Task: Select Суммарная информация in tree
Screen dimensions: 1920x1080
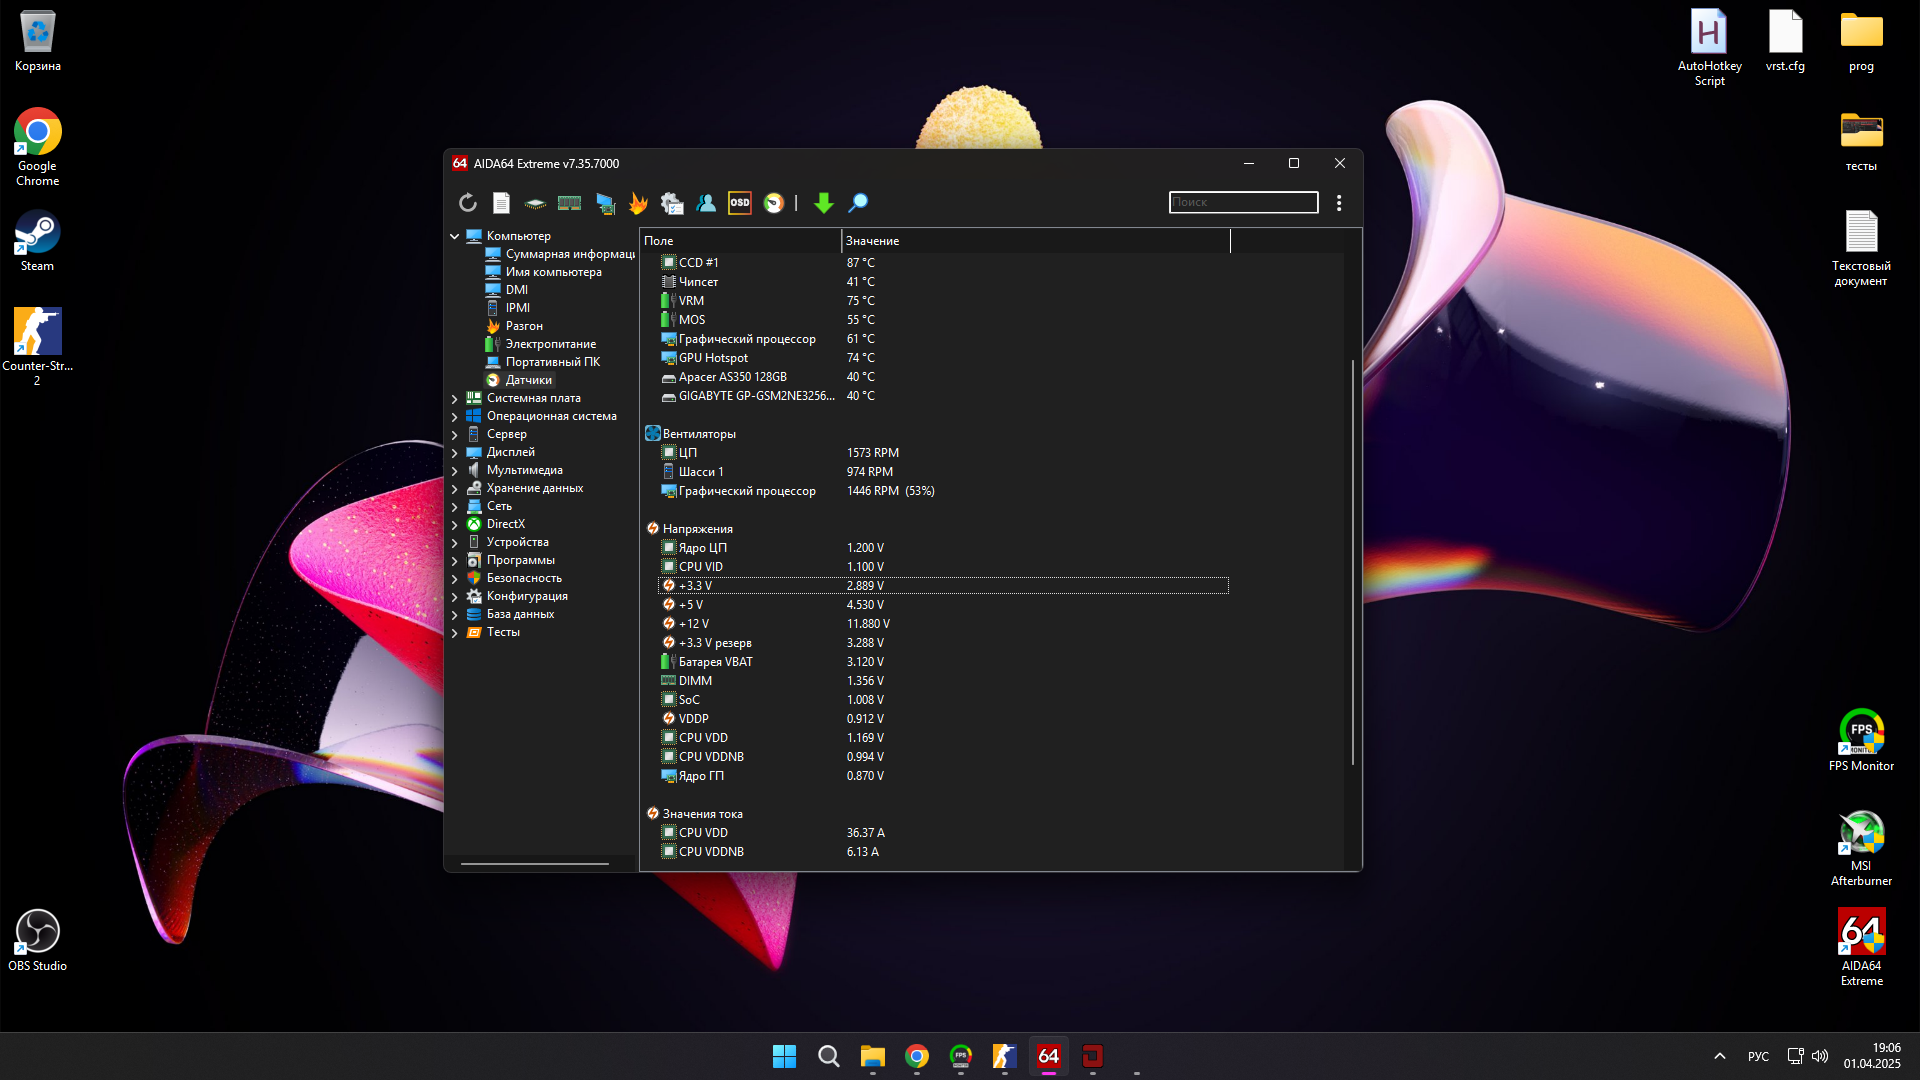Action: (x=570, y=254)
